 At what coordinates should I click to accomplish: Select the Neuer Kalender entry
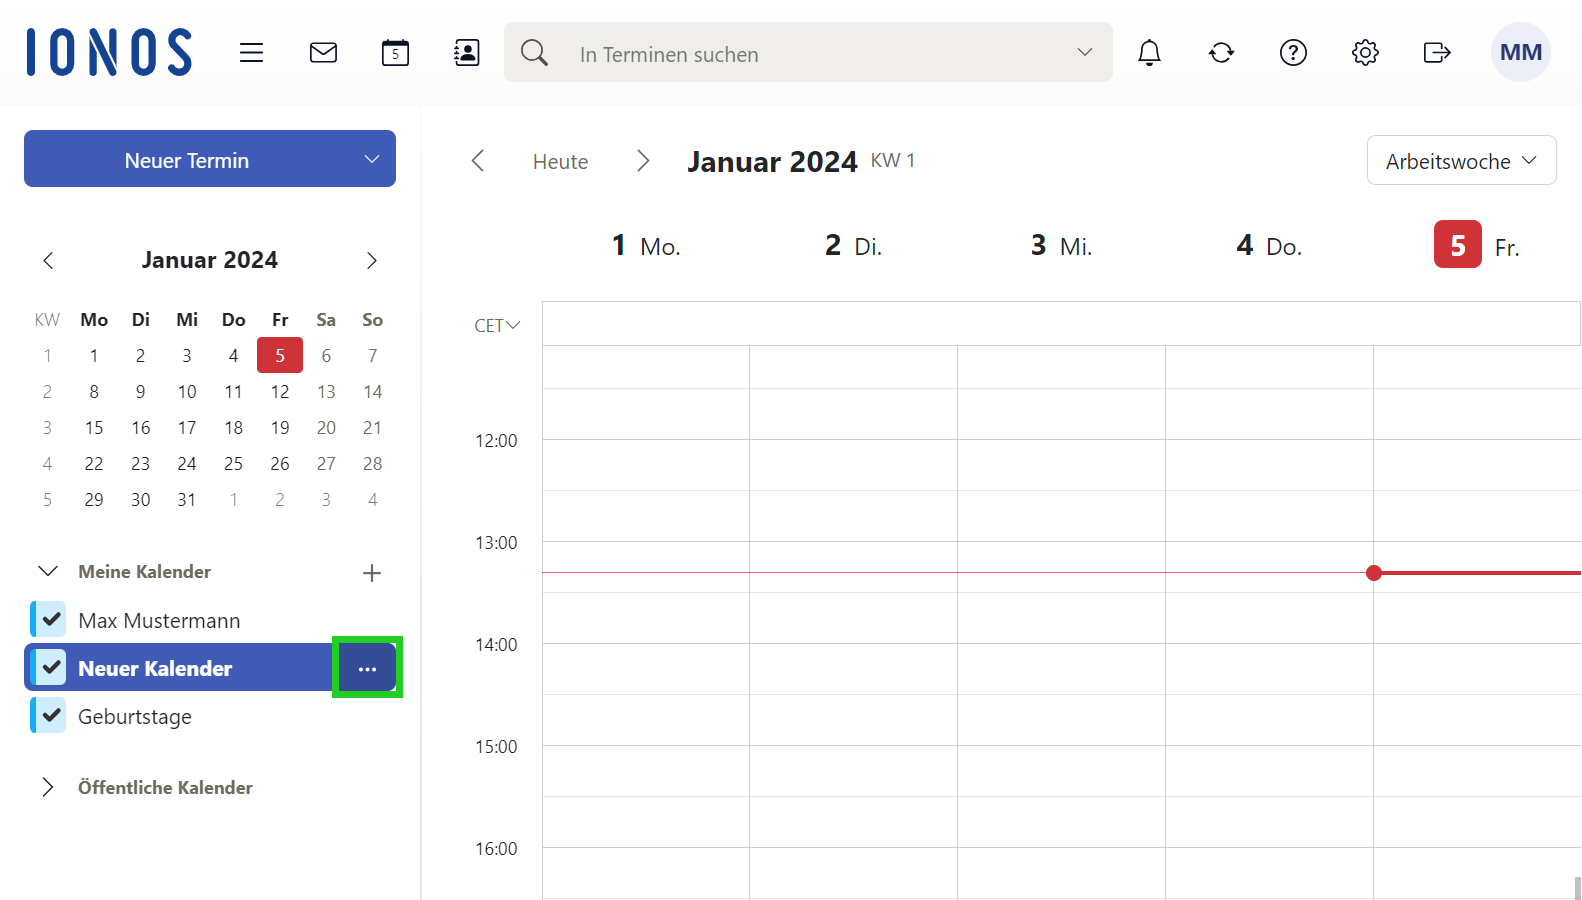(x=155, y=669)
